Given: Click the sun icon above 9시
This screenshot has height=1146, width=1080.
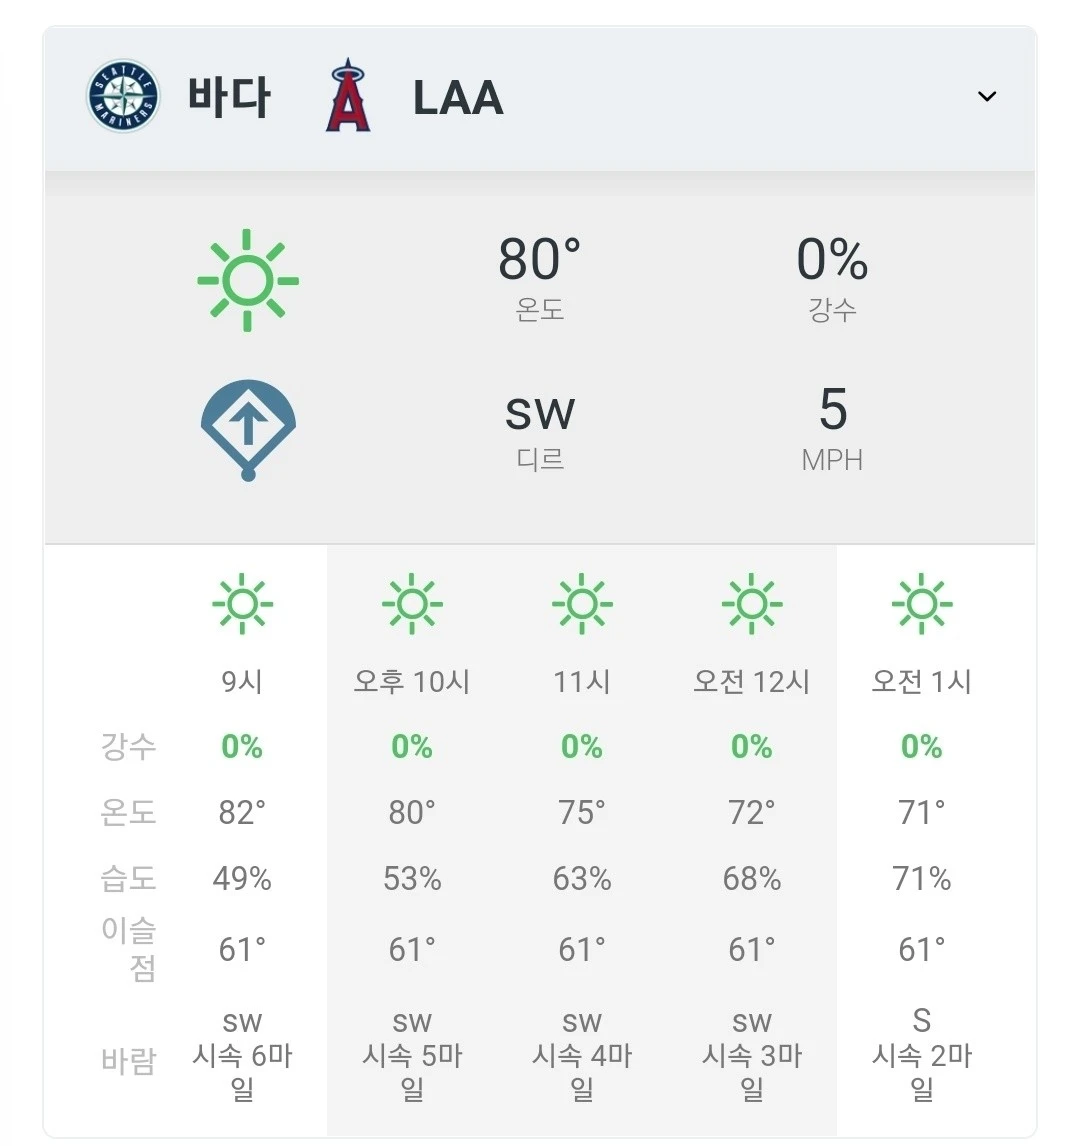Looking at the screenshot, I should [x=242, y=604].
